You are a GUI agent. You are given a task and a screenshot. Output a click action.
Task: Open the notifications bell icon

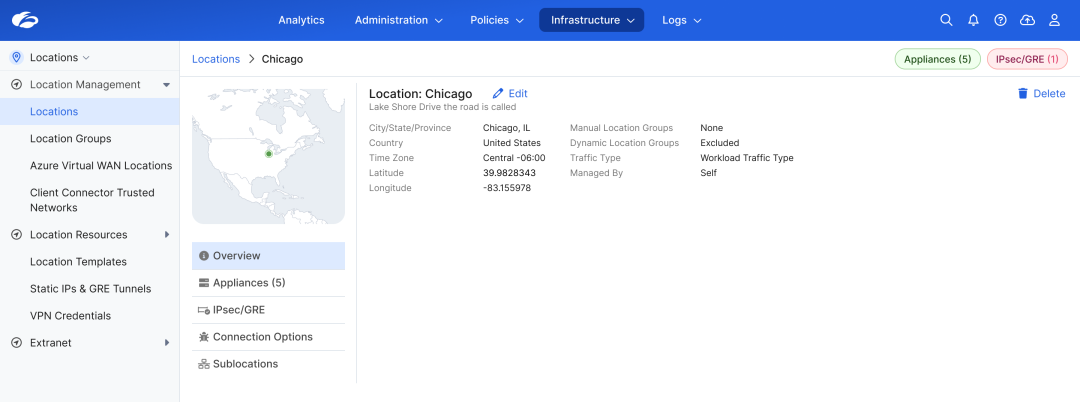[973, 20]
